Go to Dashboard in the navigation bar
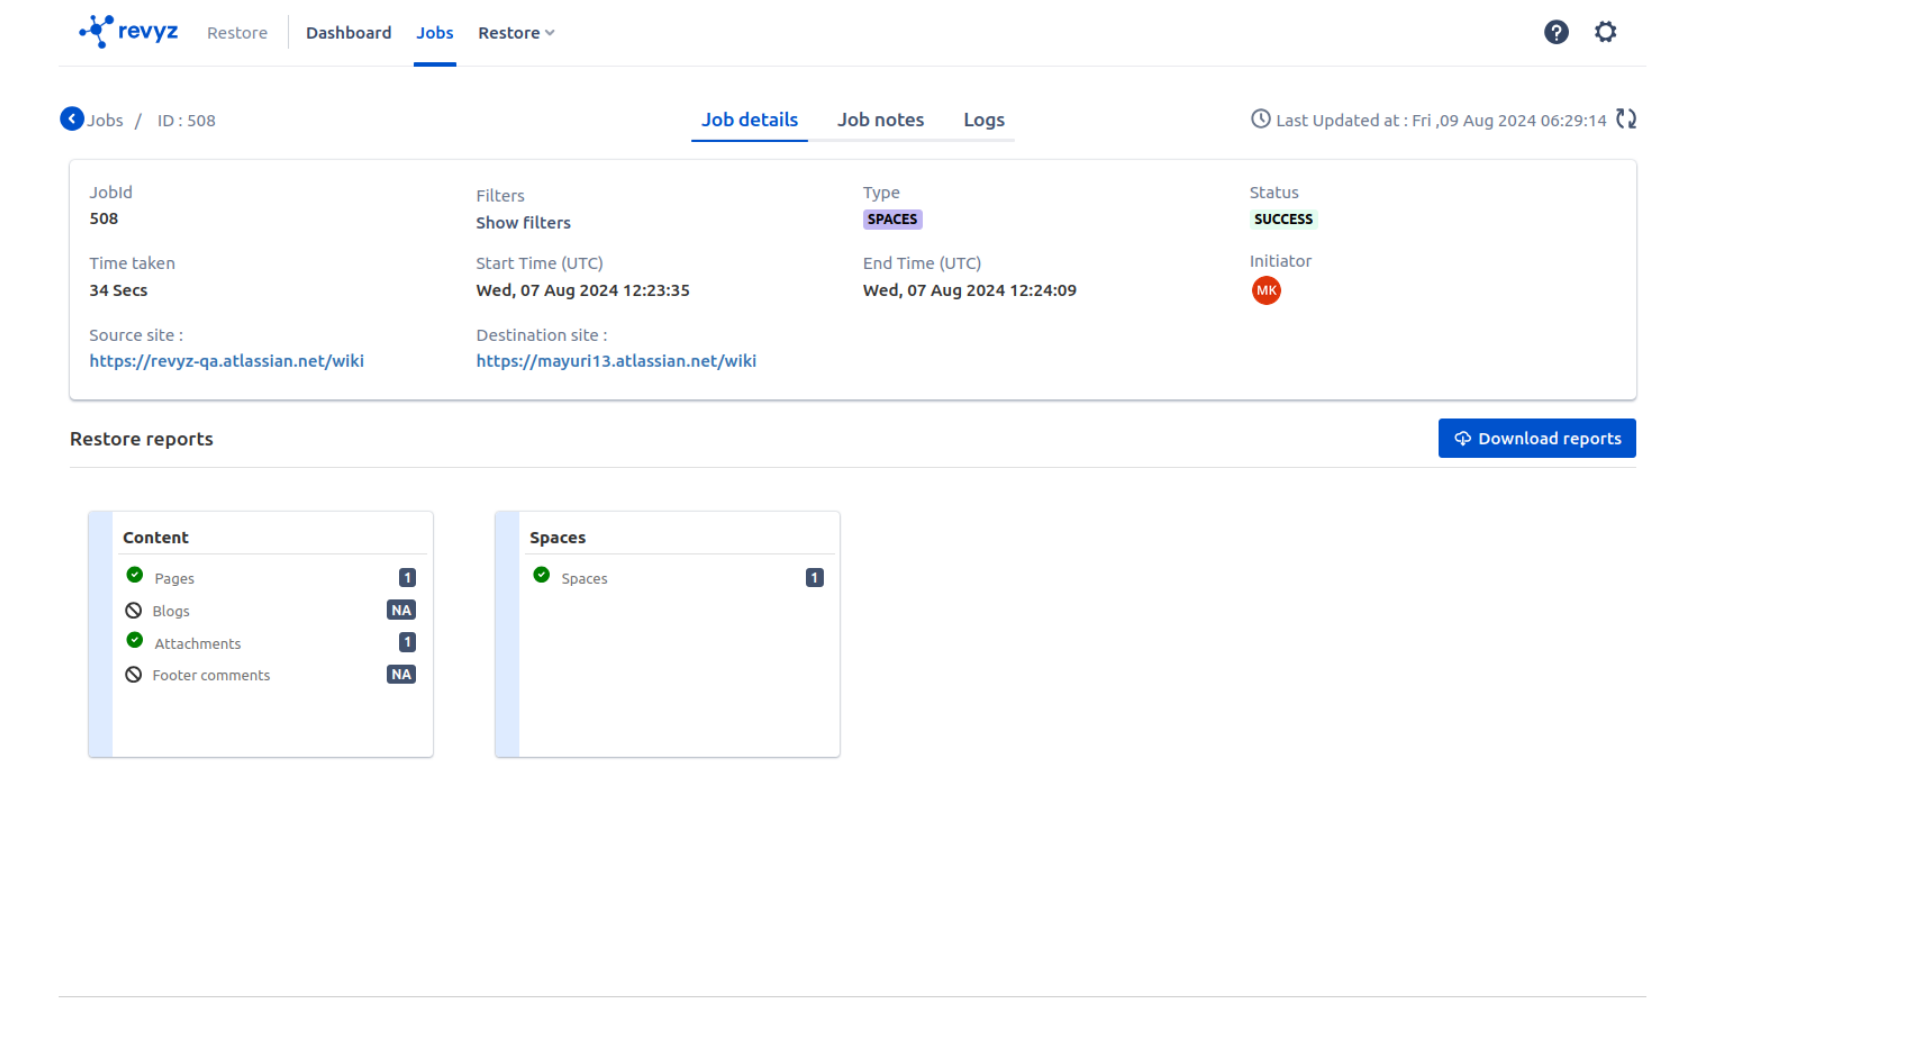1905x1054 pixels. coord(348,33)
